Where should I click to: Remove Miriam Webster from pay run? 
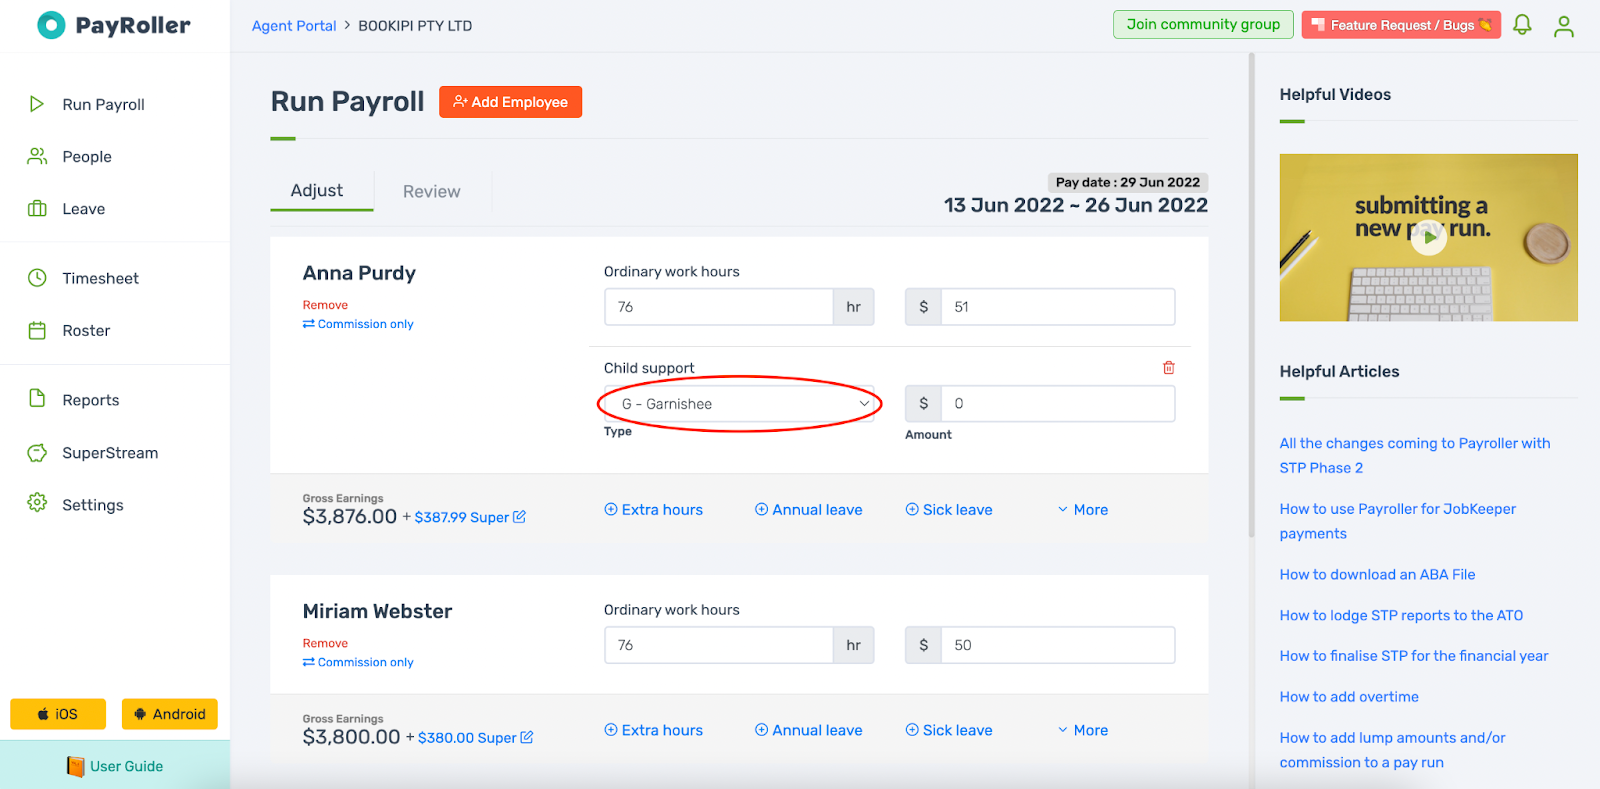(325, 643)
